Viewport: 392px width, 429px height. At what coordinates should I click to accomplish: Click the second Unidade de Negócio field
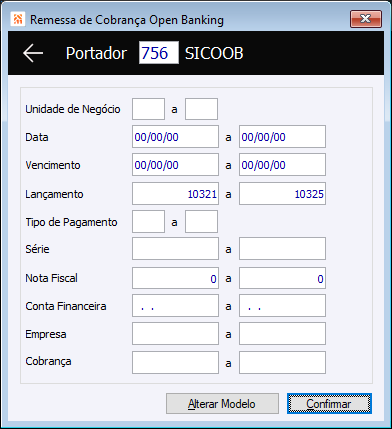coord(201,109)
